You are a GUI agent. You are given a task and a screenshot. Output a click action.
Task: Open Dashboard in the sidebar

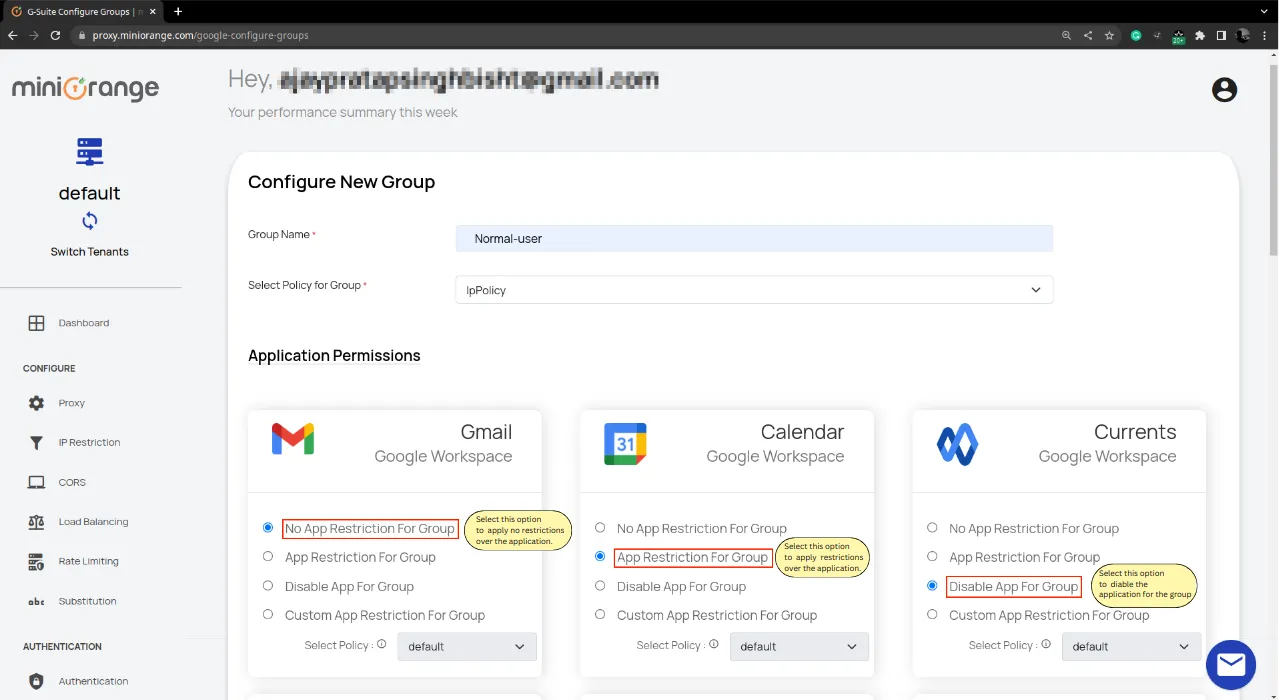click(84, 323)
